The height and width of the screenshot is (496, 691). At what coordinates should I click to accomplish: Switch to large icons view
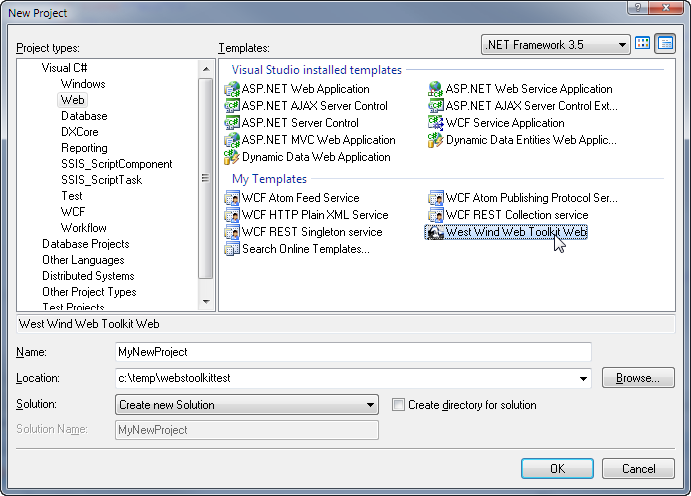tap(643, 44)
